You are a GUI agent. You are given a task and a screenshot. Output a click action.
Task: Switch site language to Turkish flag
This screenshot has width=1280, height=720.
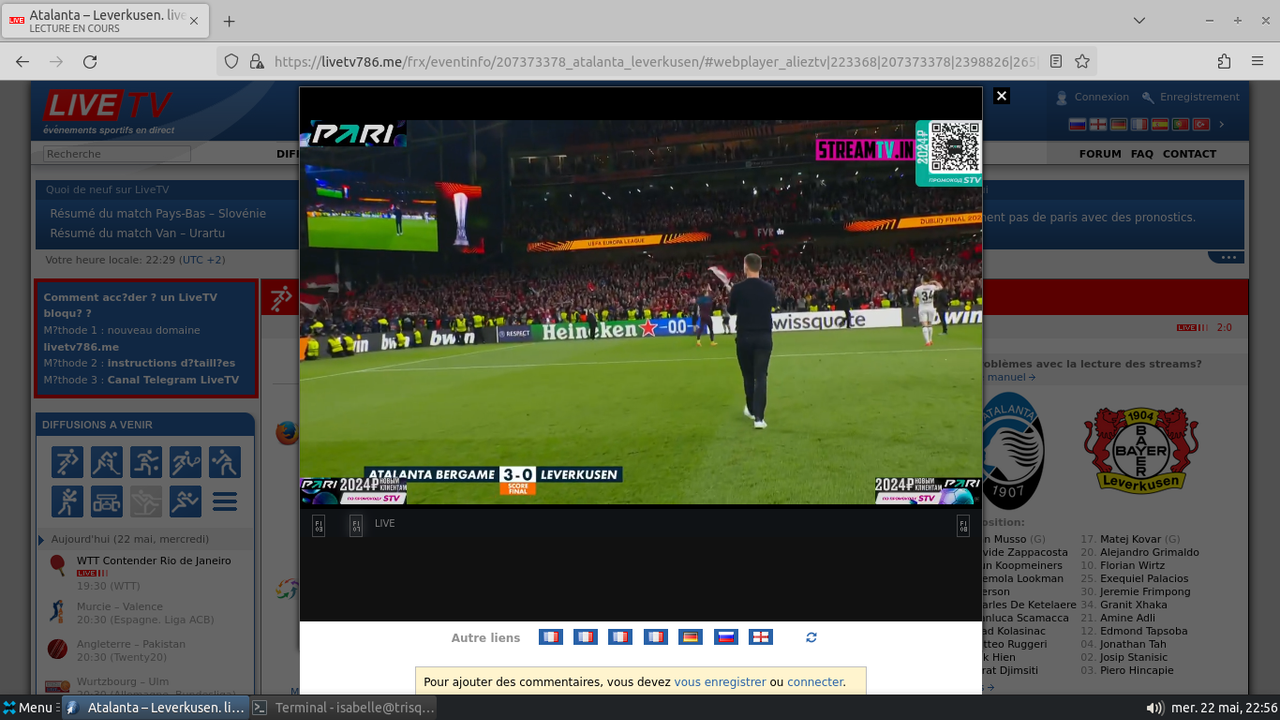coord(1201,124)
